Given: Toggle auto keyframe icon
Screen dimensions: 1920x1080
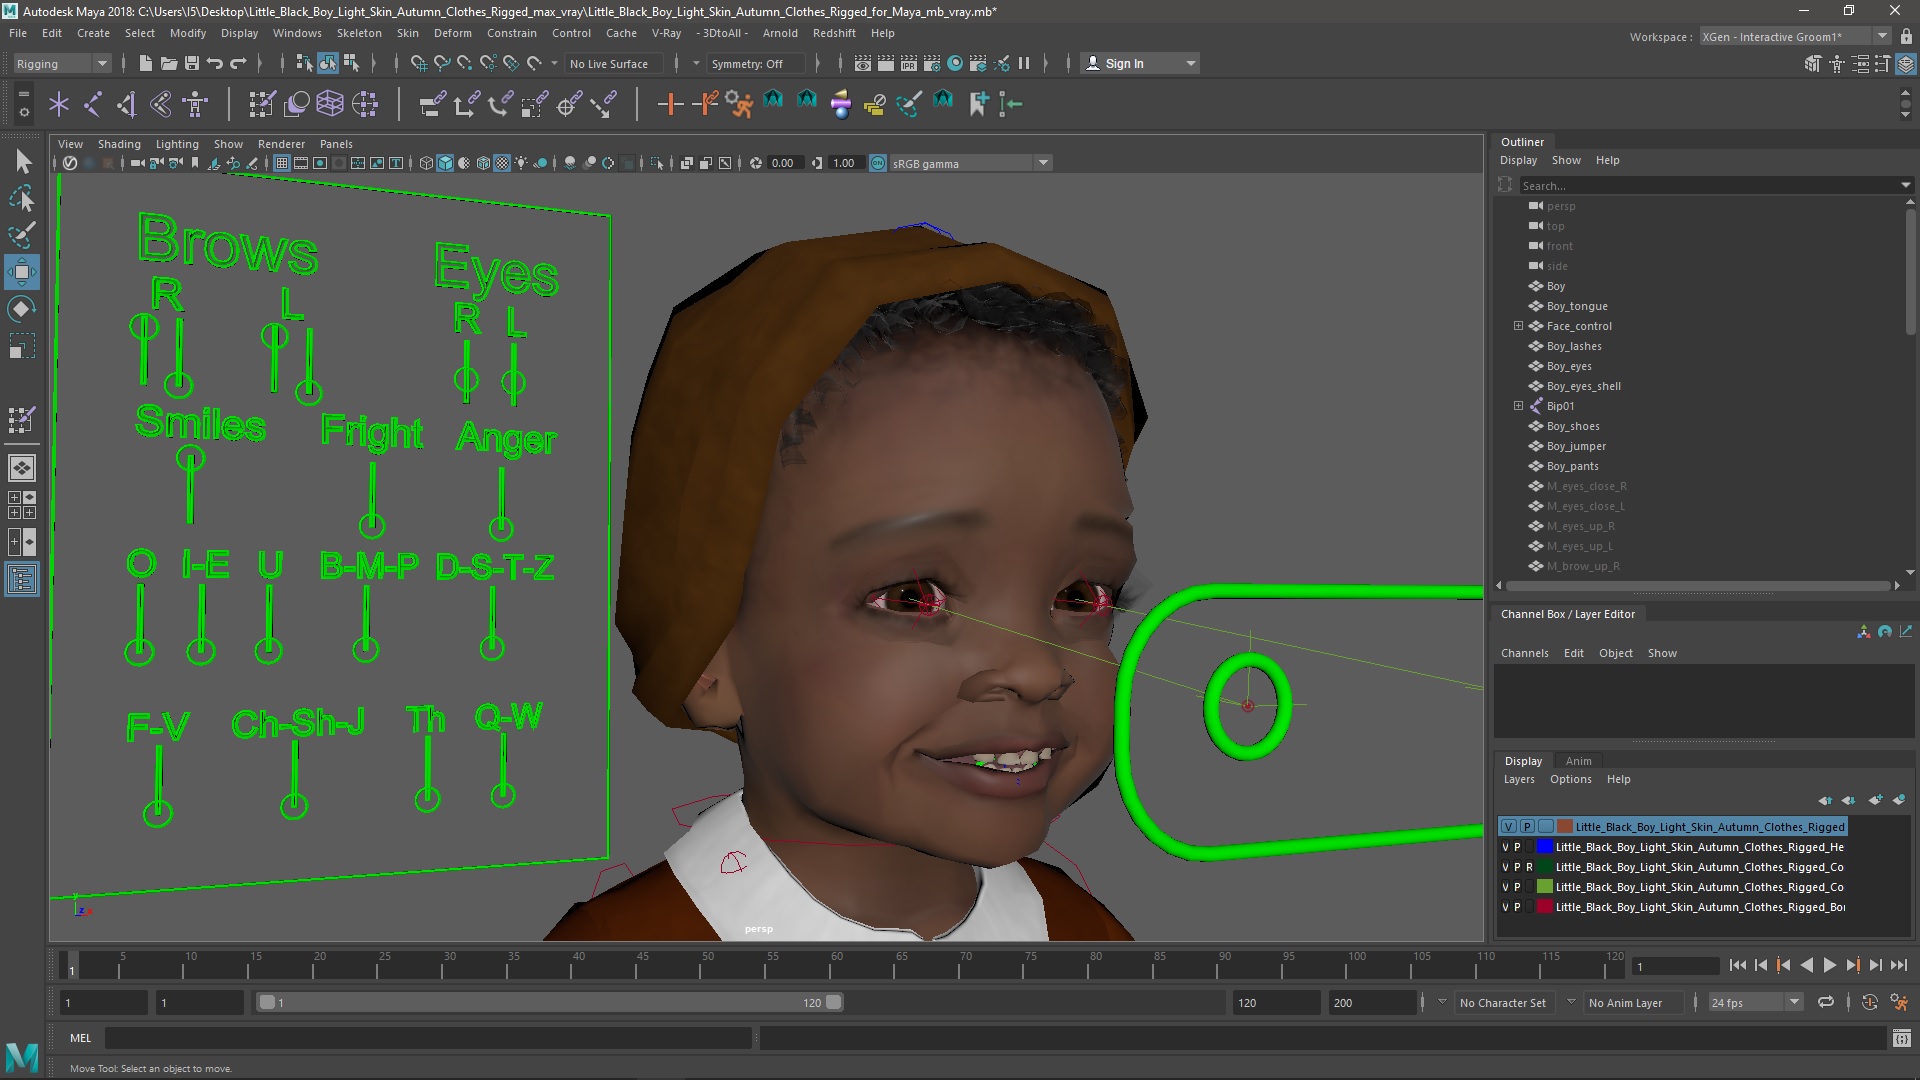Looking at the screenshot, I should point(1869,1002).
